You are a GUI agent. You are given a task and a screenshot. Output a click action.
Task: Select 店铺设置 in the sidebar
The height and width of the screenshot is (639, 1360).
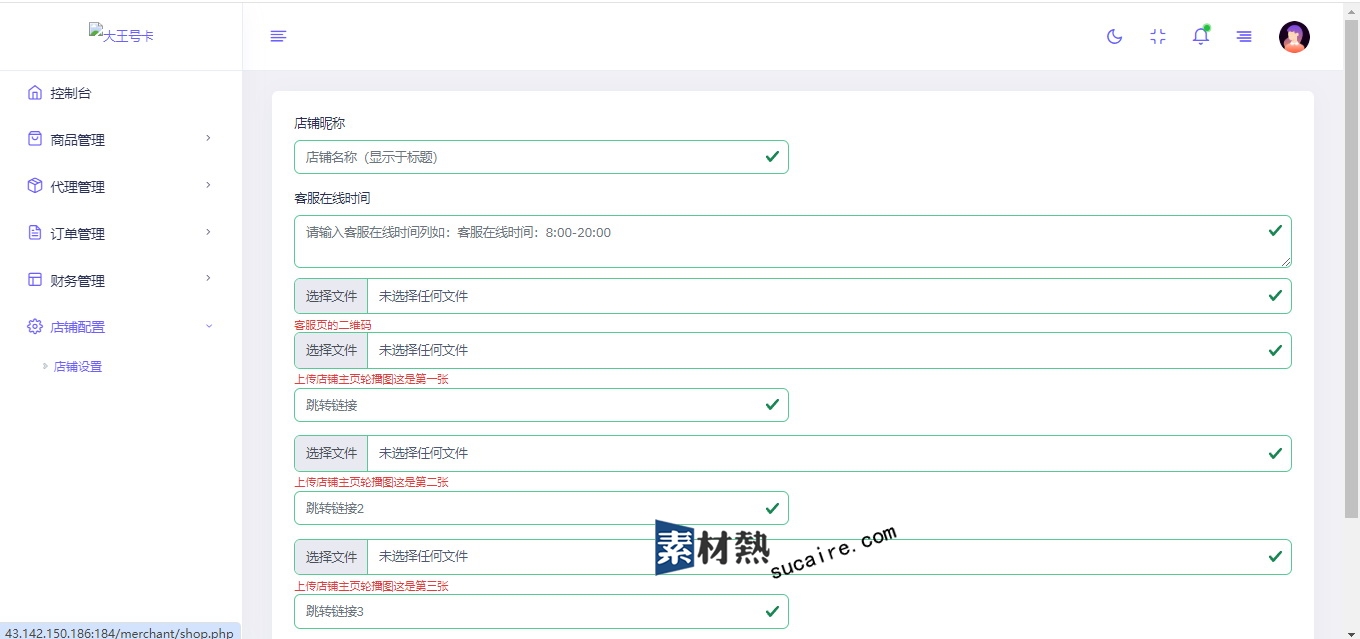[x=78, y=367]
